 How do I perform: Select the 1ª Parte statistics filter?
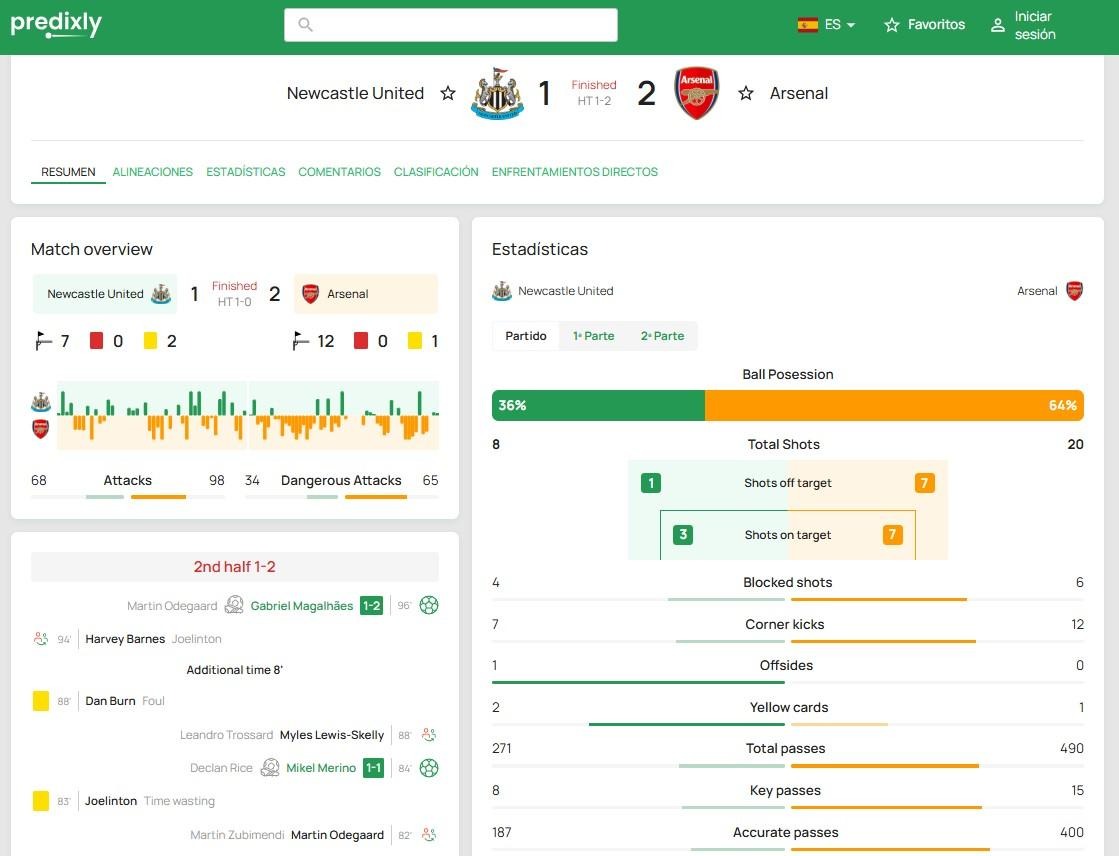[593, 336]
